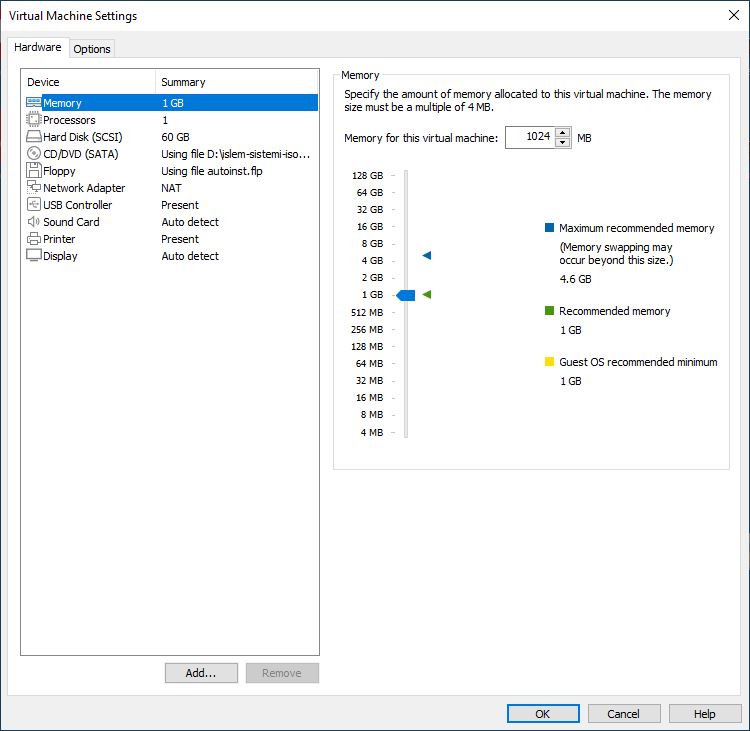
Task: Click the '16 GB' slider scale label
Action: coord(370,227)
